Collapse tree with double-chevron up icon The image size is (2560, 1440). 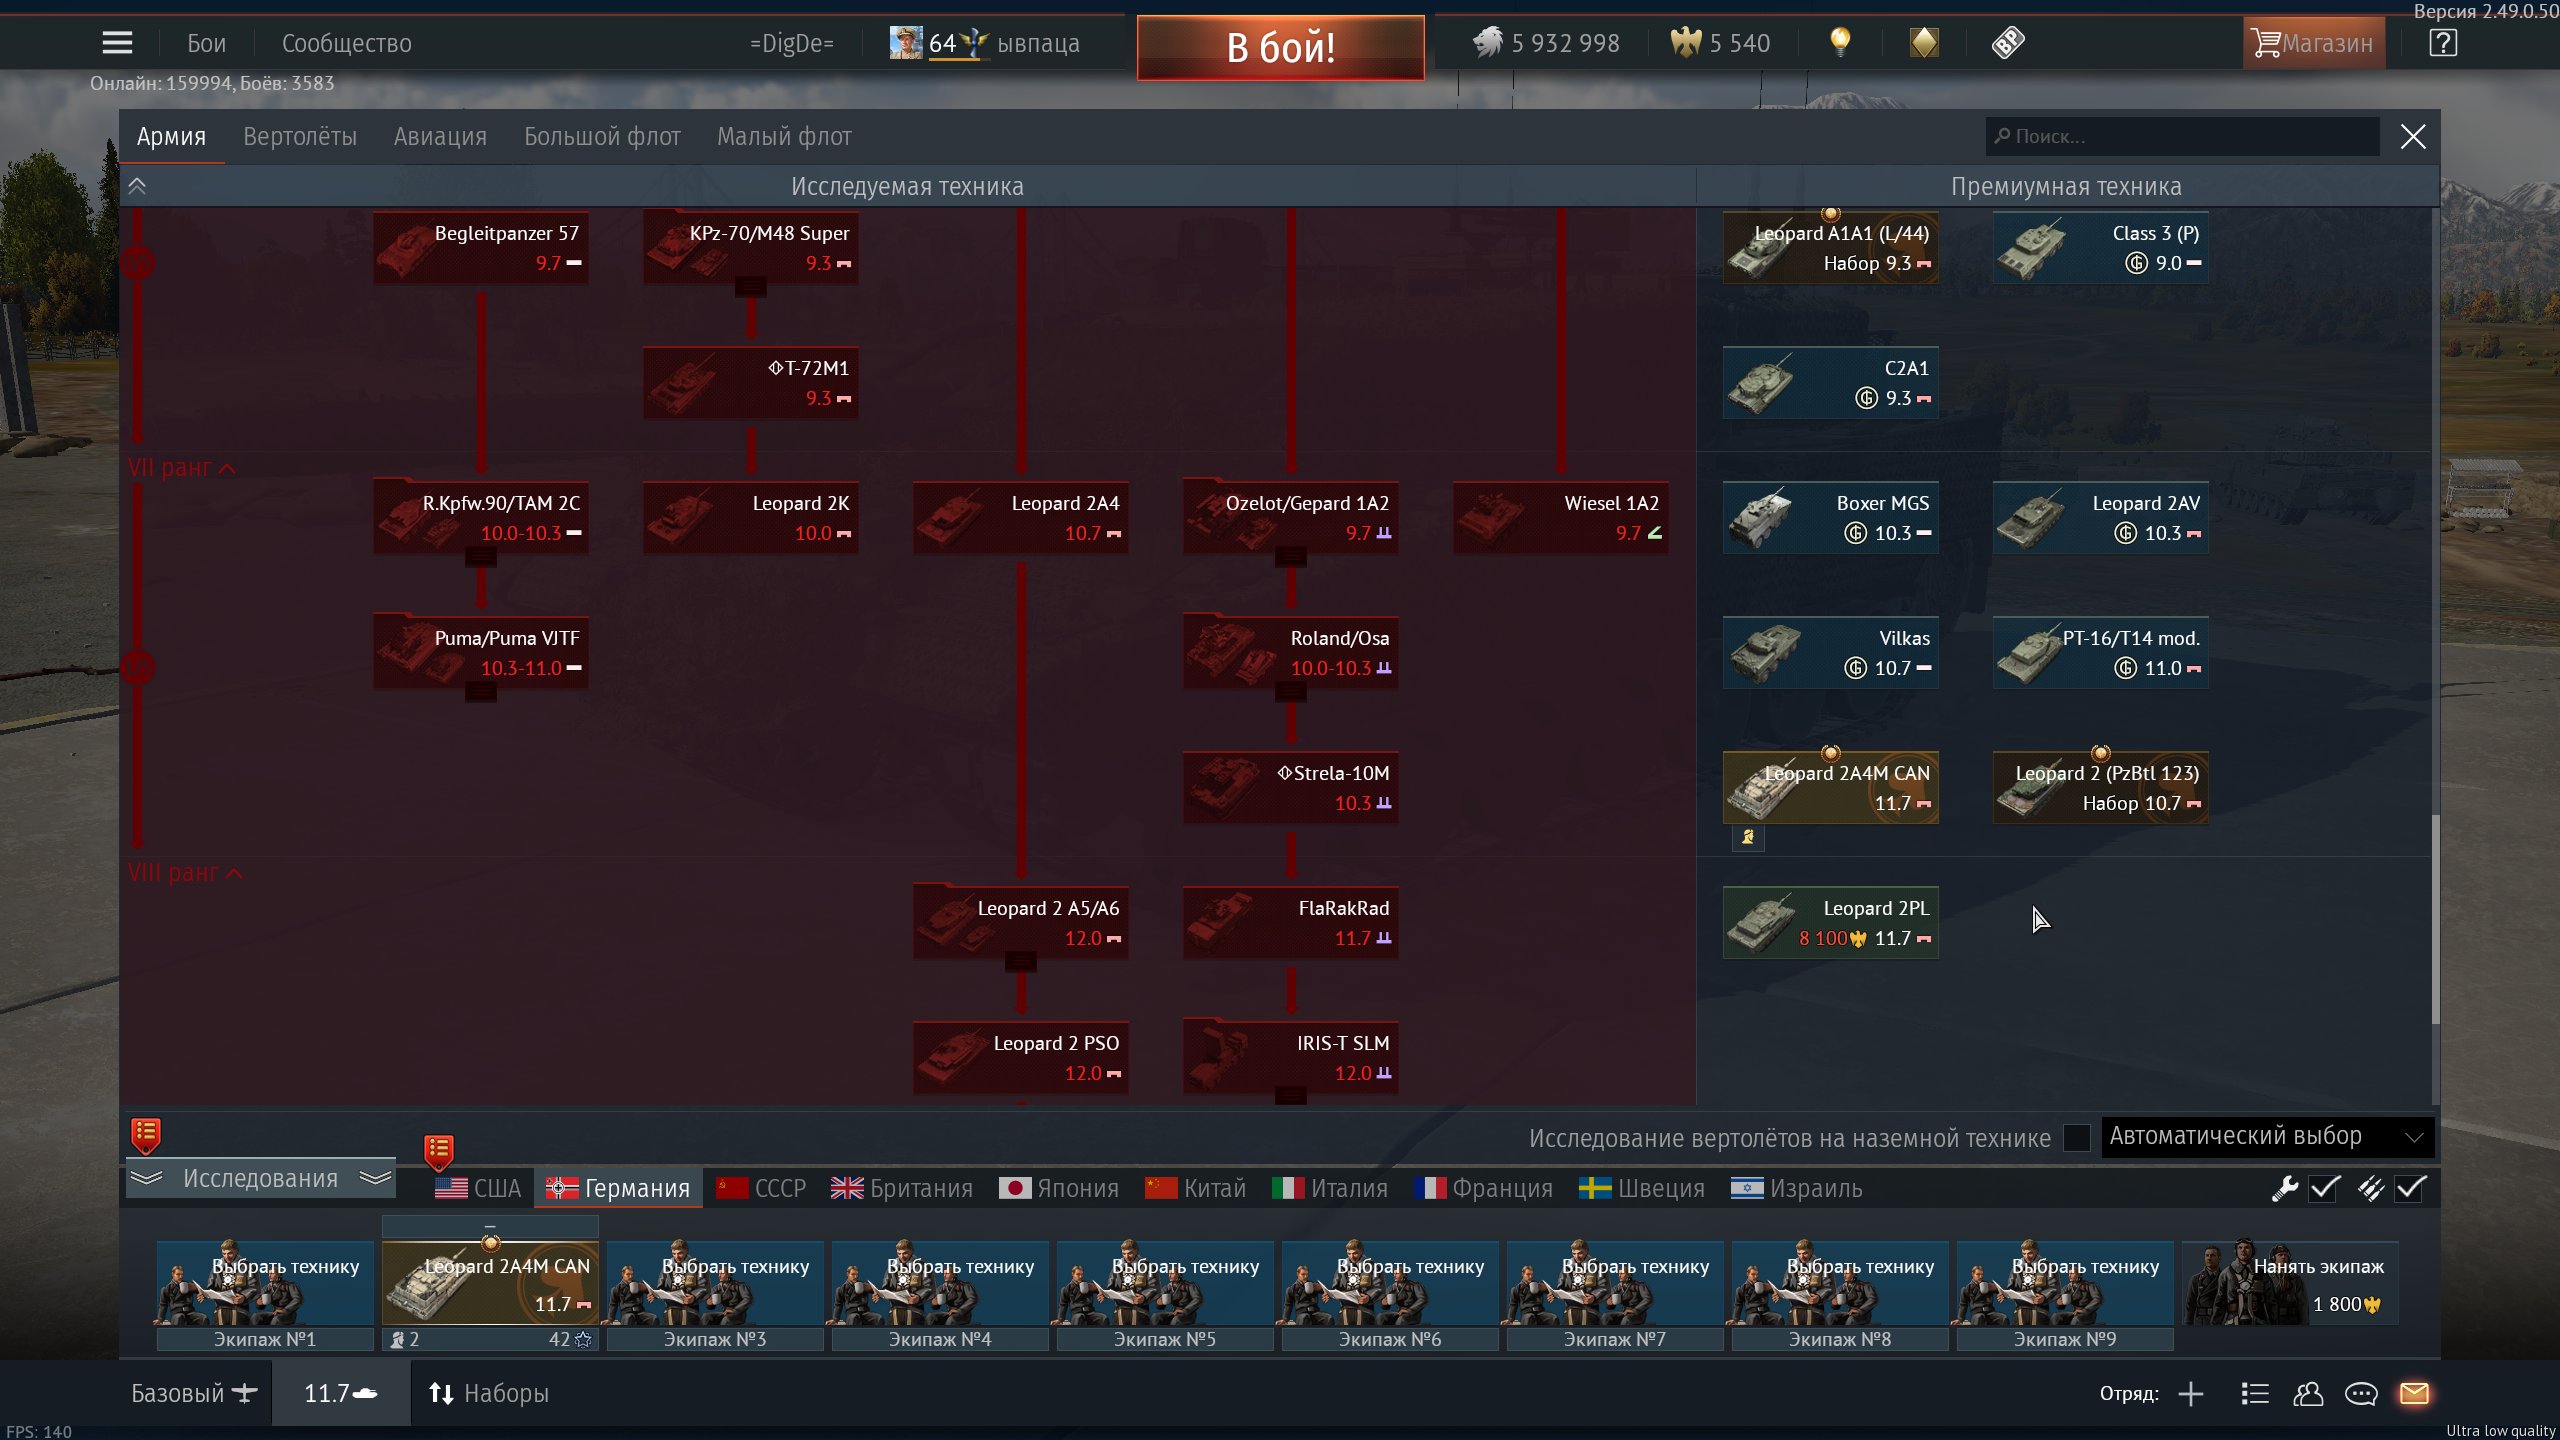click(137, 186)
